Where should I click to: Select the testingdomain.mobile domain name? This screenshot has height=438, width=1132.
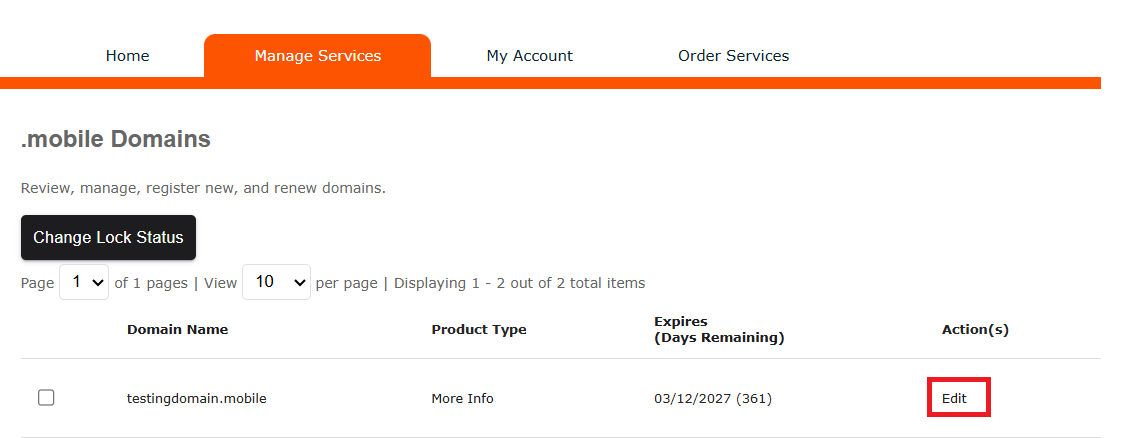196,398
